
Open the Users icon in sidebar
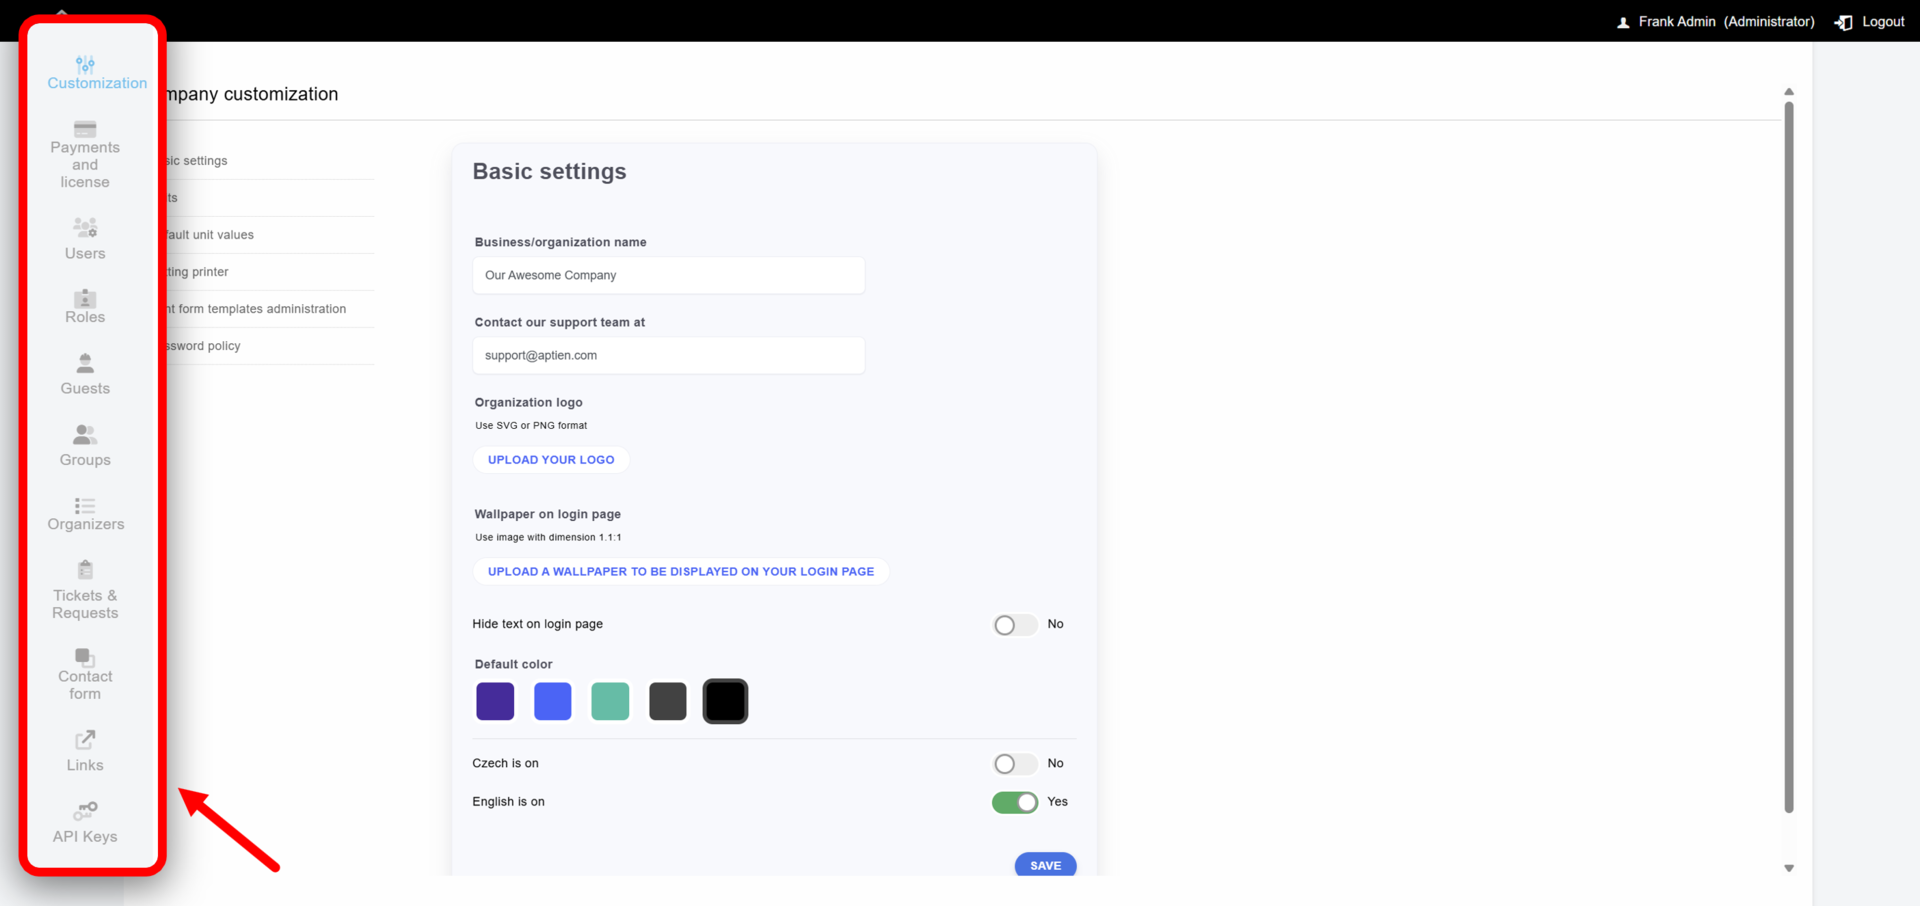[x=85, y=228]
